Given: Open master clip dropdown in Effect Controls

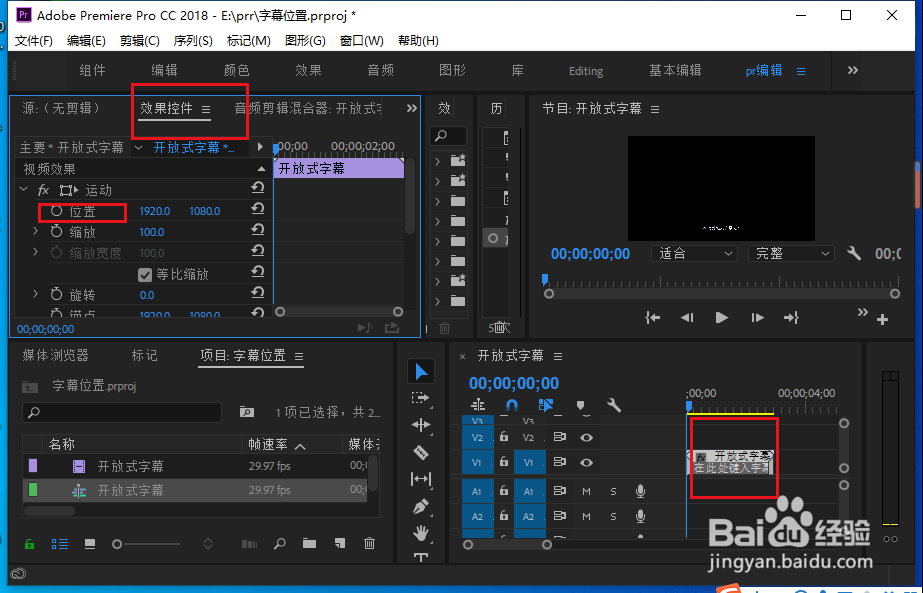Looking at the screenshot, I should coord(139,147).
